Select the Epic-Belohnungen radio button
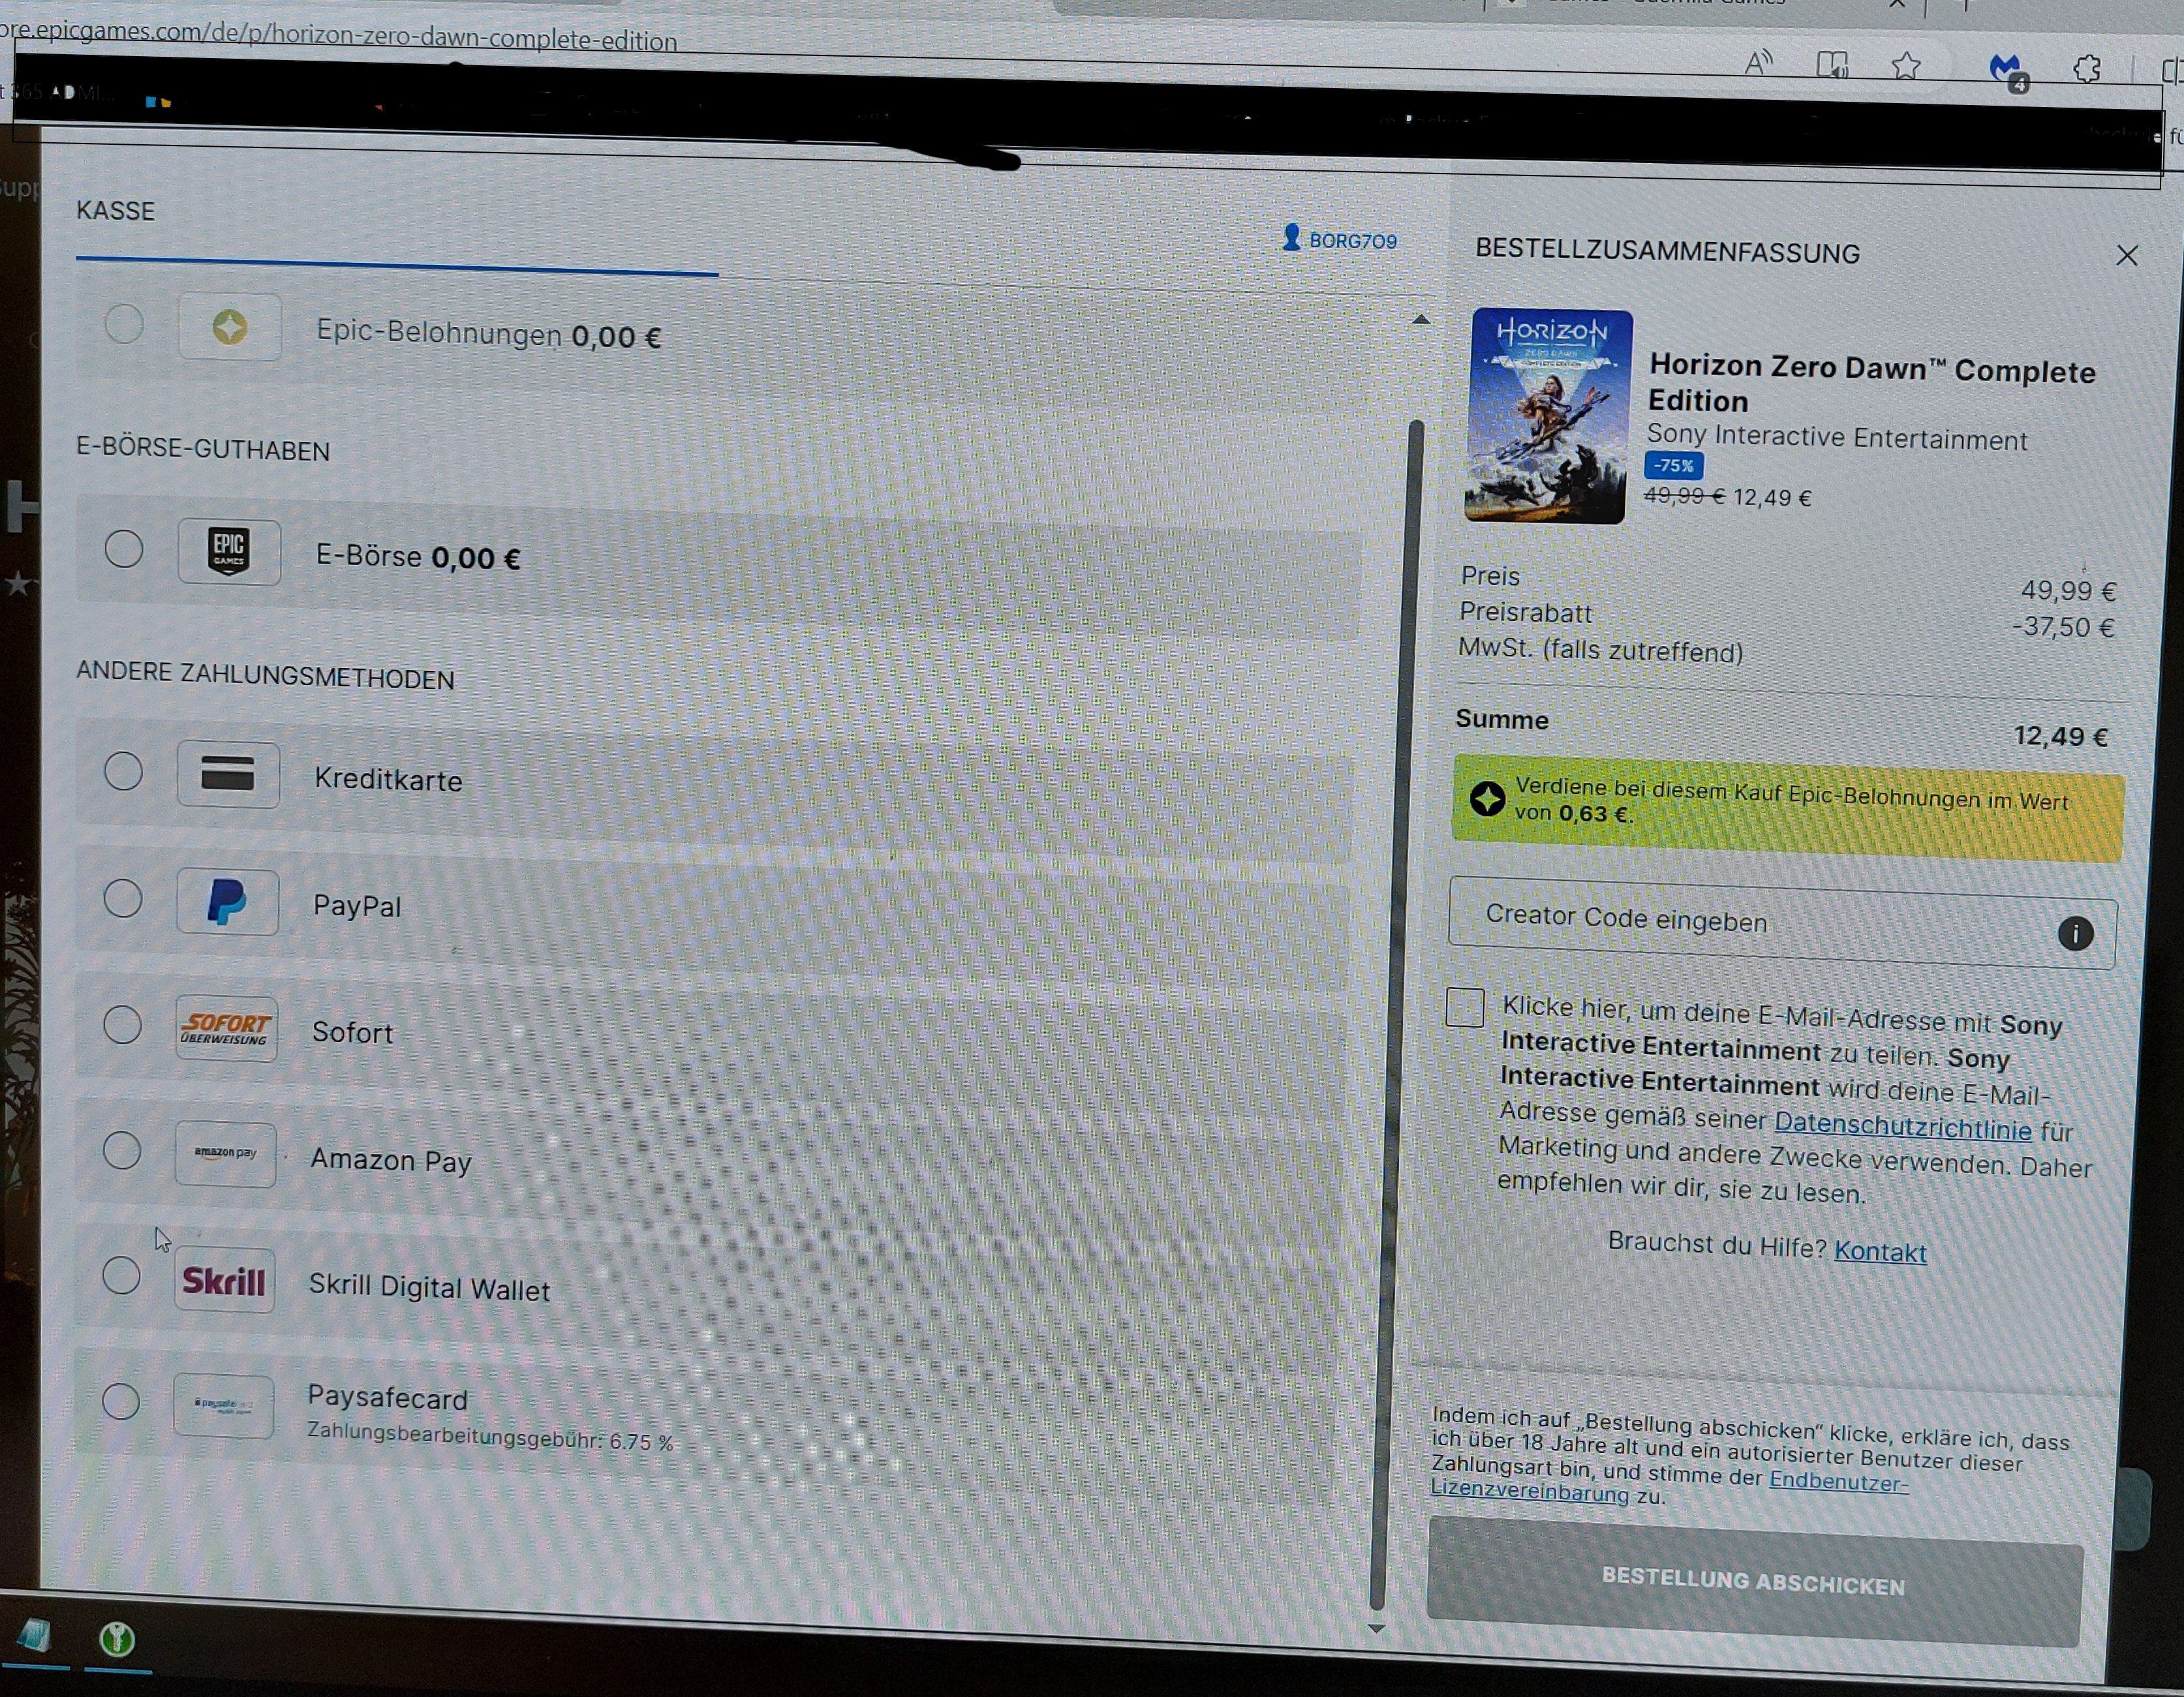Image resolution: width=2184 pixels, height=1697 pixels. coord(125,325)
